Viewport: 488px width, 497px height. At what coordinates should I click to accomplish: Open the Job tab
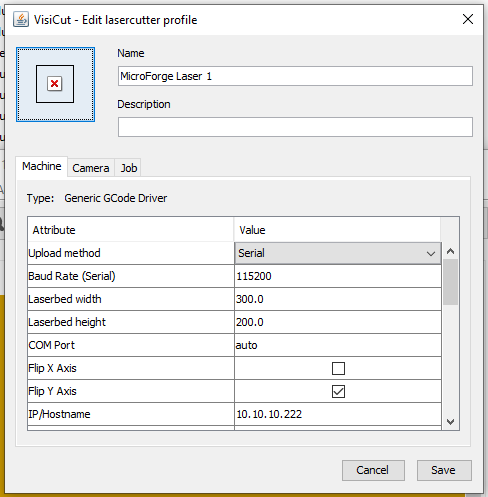[x=129, y=168]
